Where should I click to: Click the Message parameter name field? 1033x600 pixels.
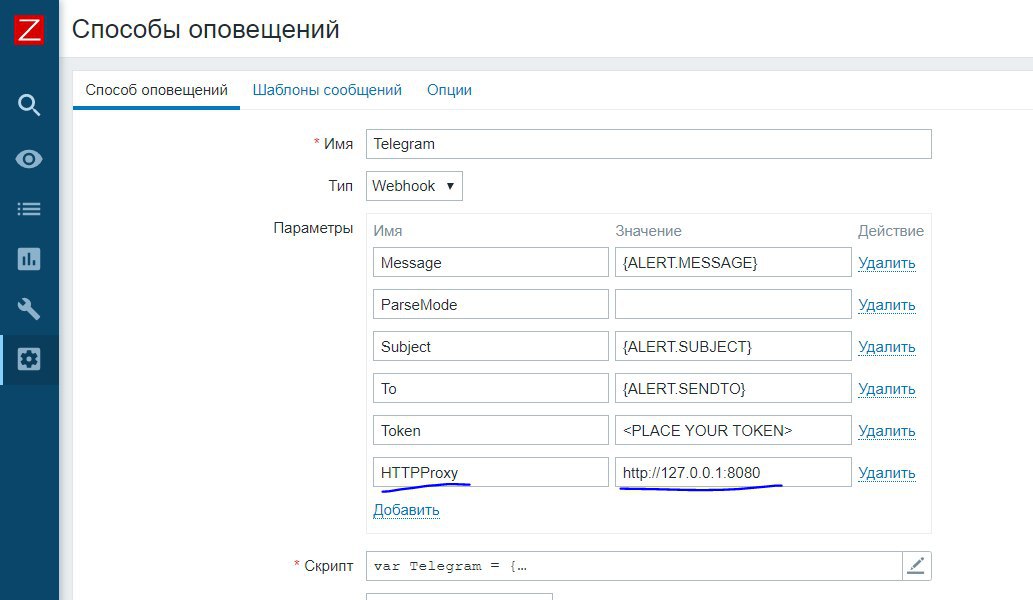pyautogui.click(x=491, y=262)
